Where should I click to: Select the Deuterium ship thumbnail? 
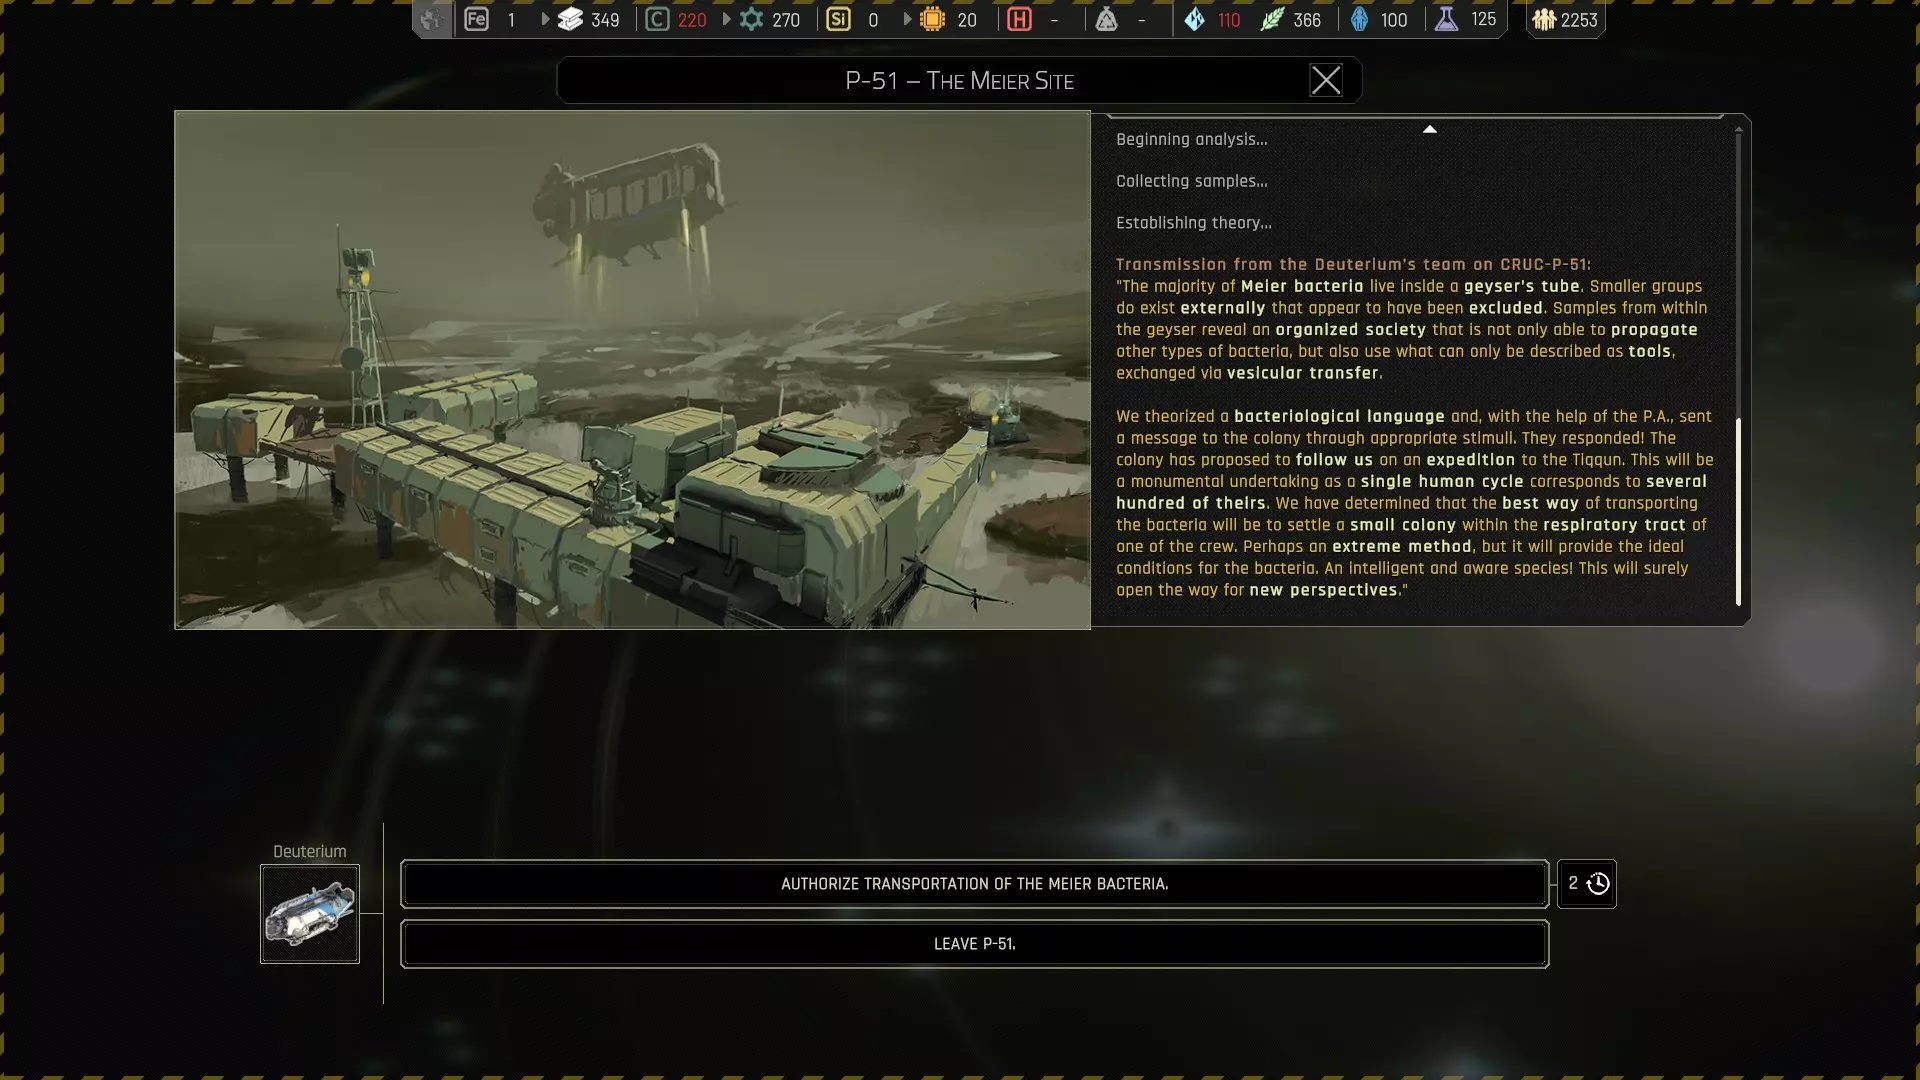tap(310, 914)
